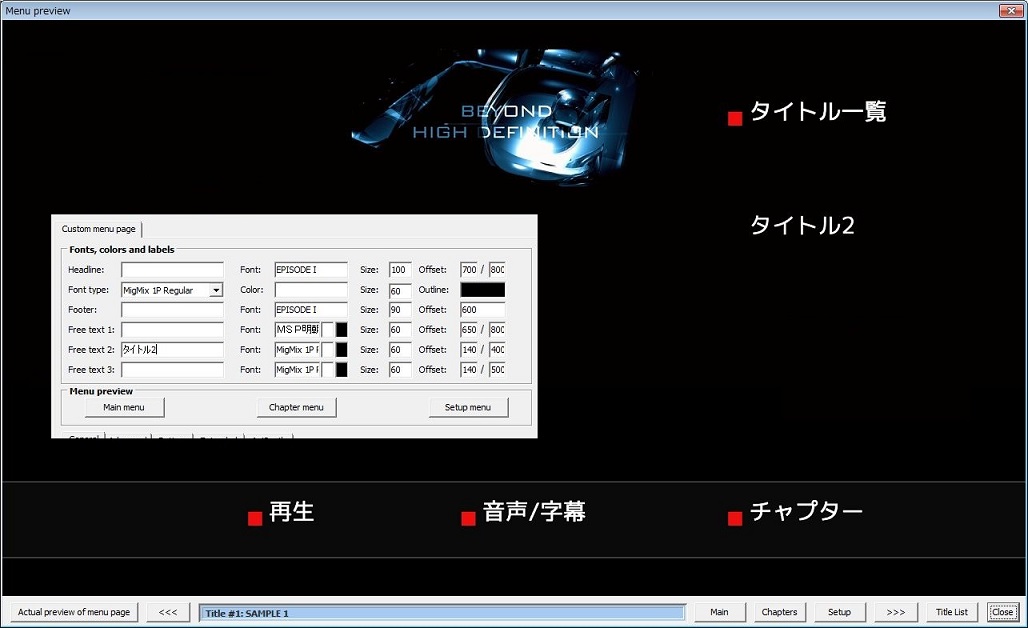Image resolution: width=1028 pixels, height=628 pixels.
Task: Click the Free text 2 Size field
Action: coord(400,349)
